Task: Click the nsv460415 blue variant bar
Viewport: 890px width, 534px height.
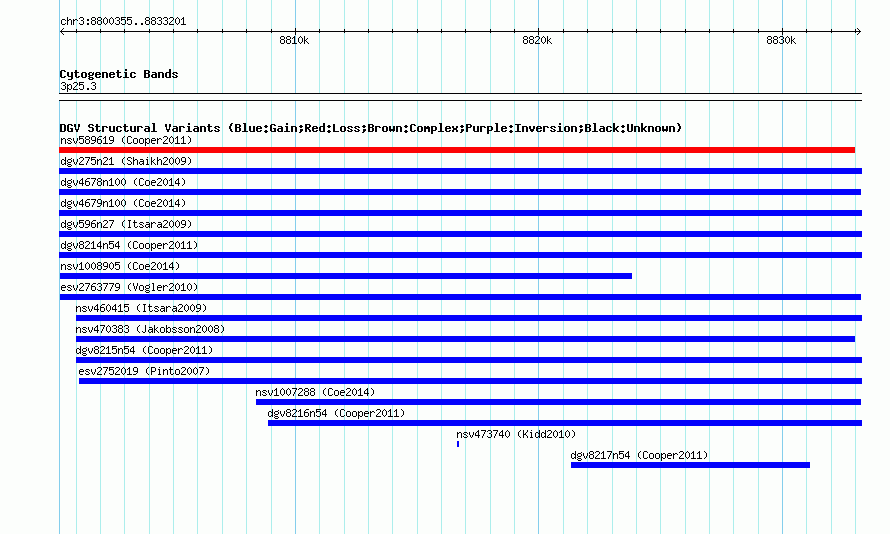Action: [468, 318]
